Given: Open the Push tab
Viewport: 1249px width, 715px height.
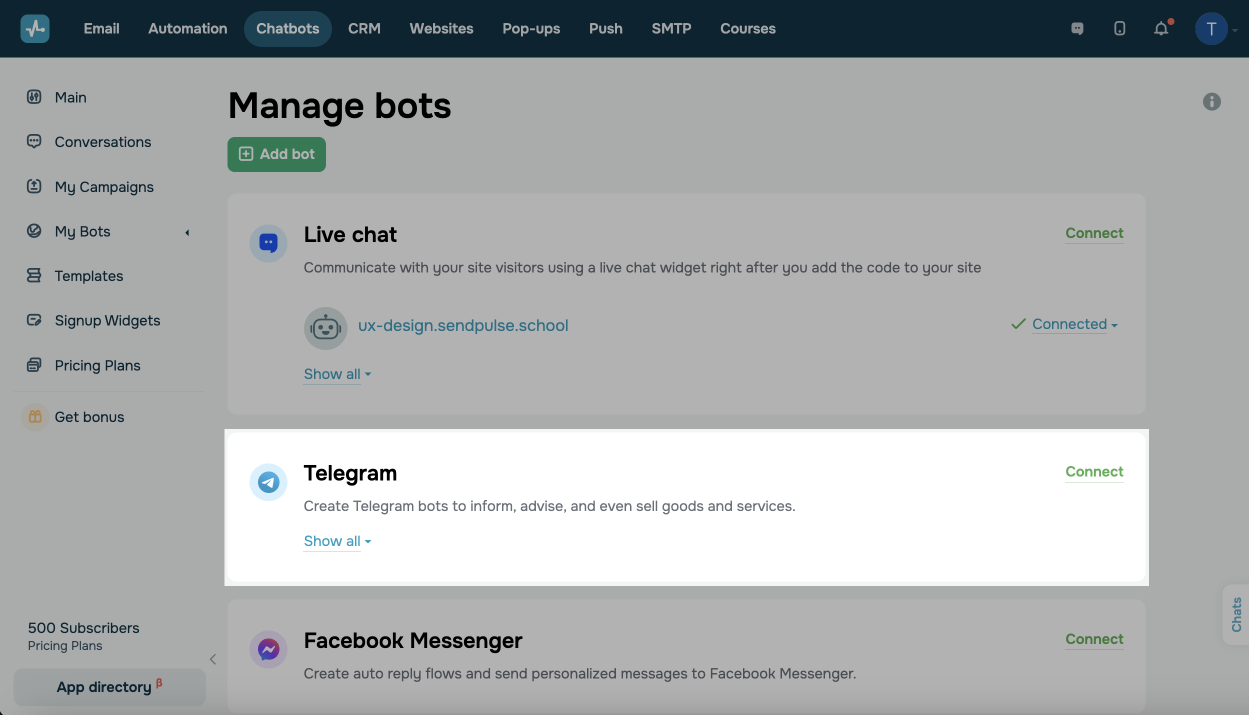Looking at the screenshot, I should pyautogui.click(x=606, y=29).
